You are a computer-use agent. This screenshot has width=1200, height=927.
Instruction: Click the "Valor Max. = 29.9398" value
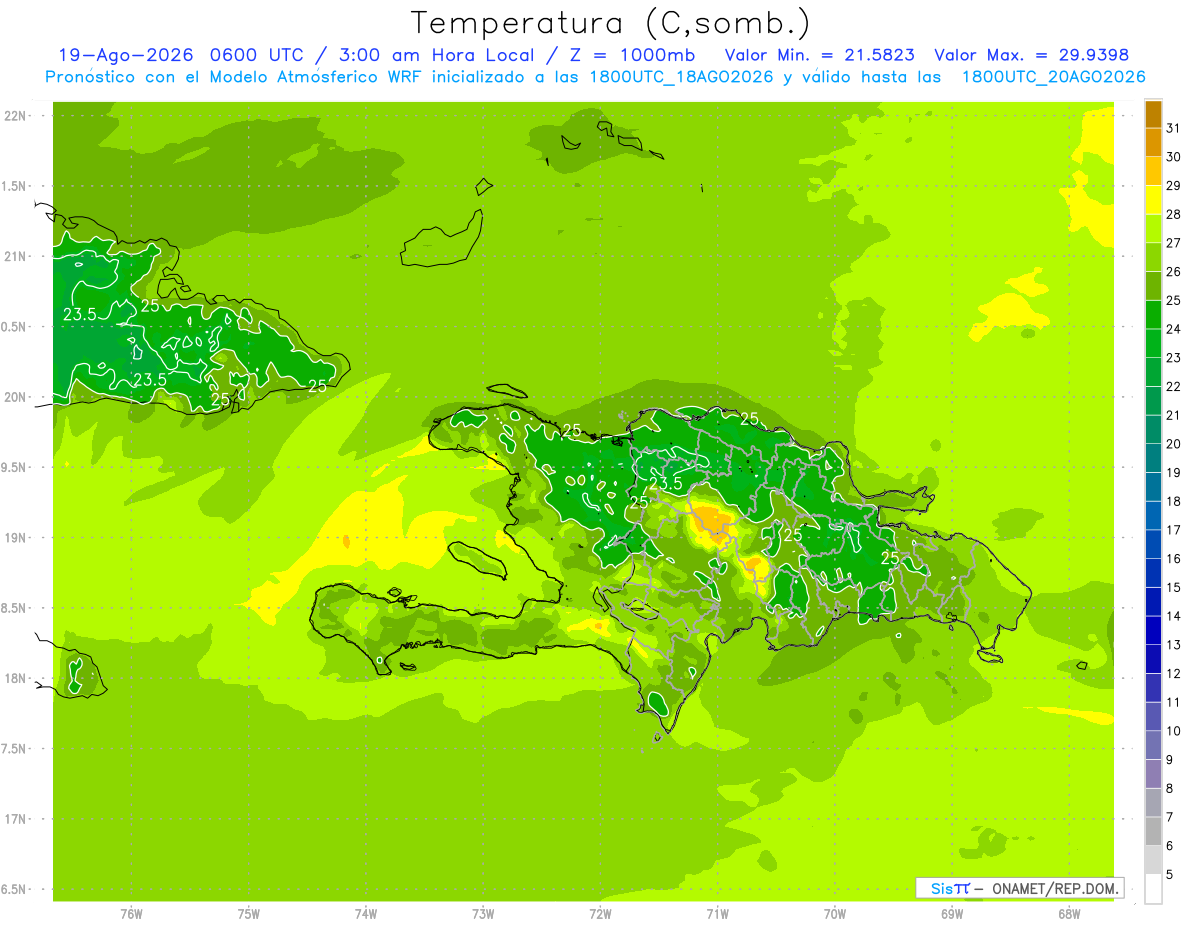click(1031, 55)
